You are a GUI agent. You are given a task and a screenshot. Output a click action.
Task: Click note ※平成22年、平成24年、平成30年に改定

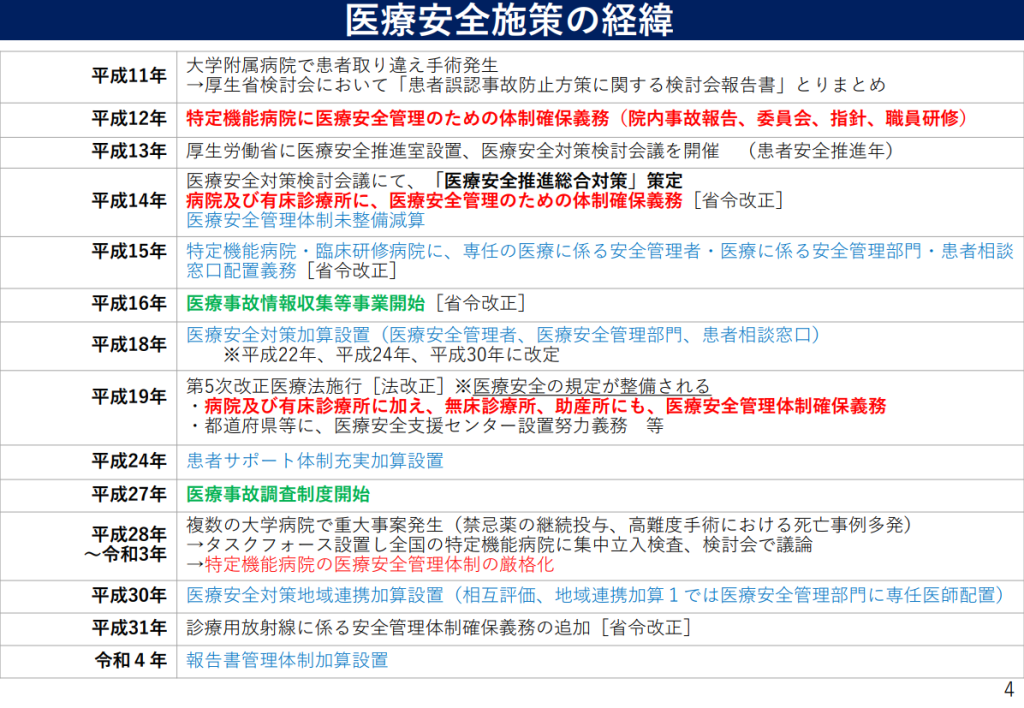pos(391,355)
